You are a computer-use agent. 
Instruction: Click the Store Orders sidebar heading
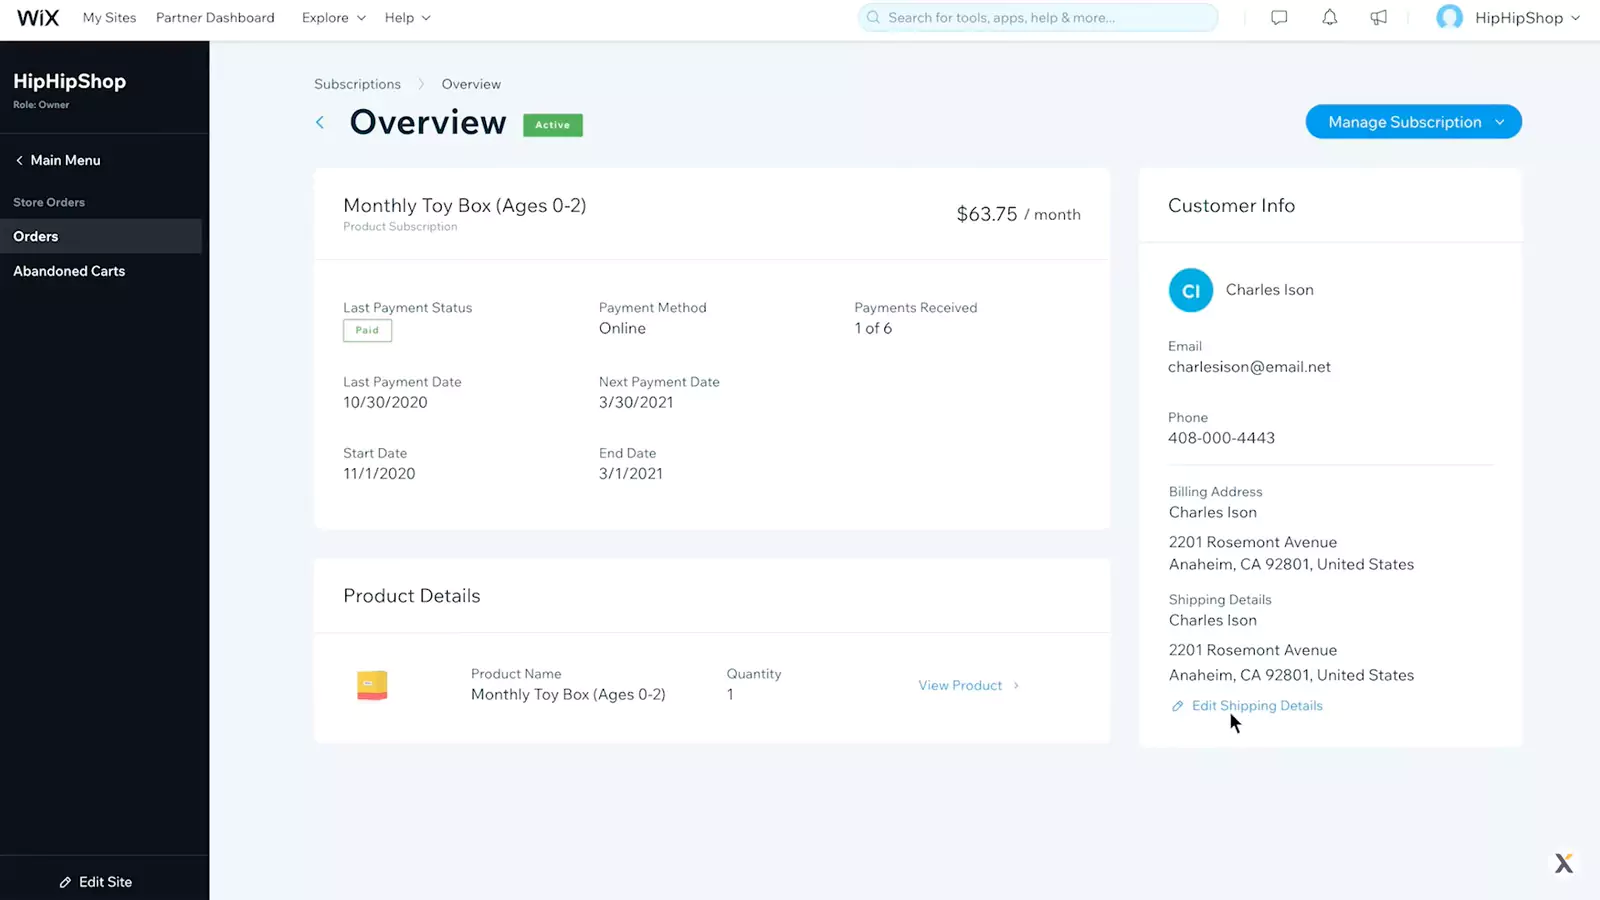coord(49,202)
